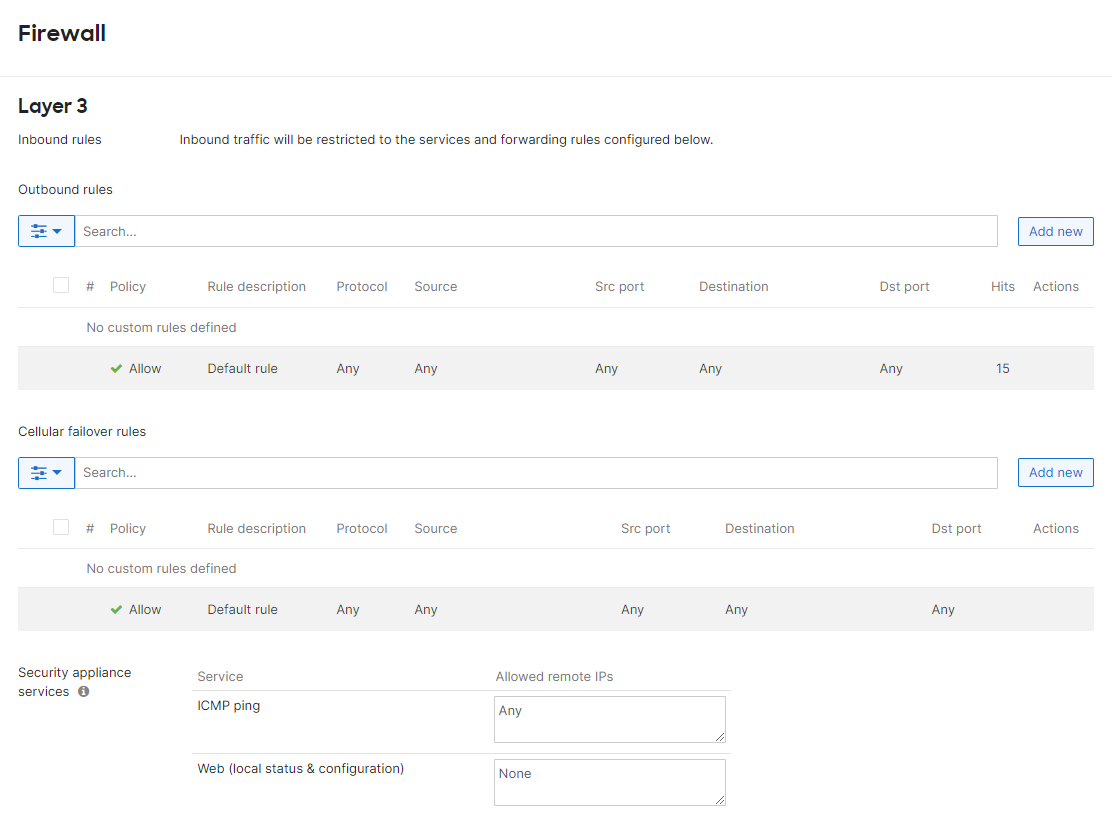Open filter options for Outbound rules
Screen dimensions: 1112x840
41,231
